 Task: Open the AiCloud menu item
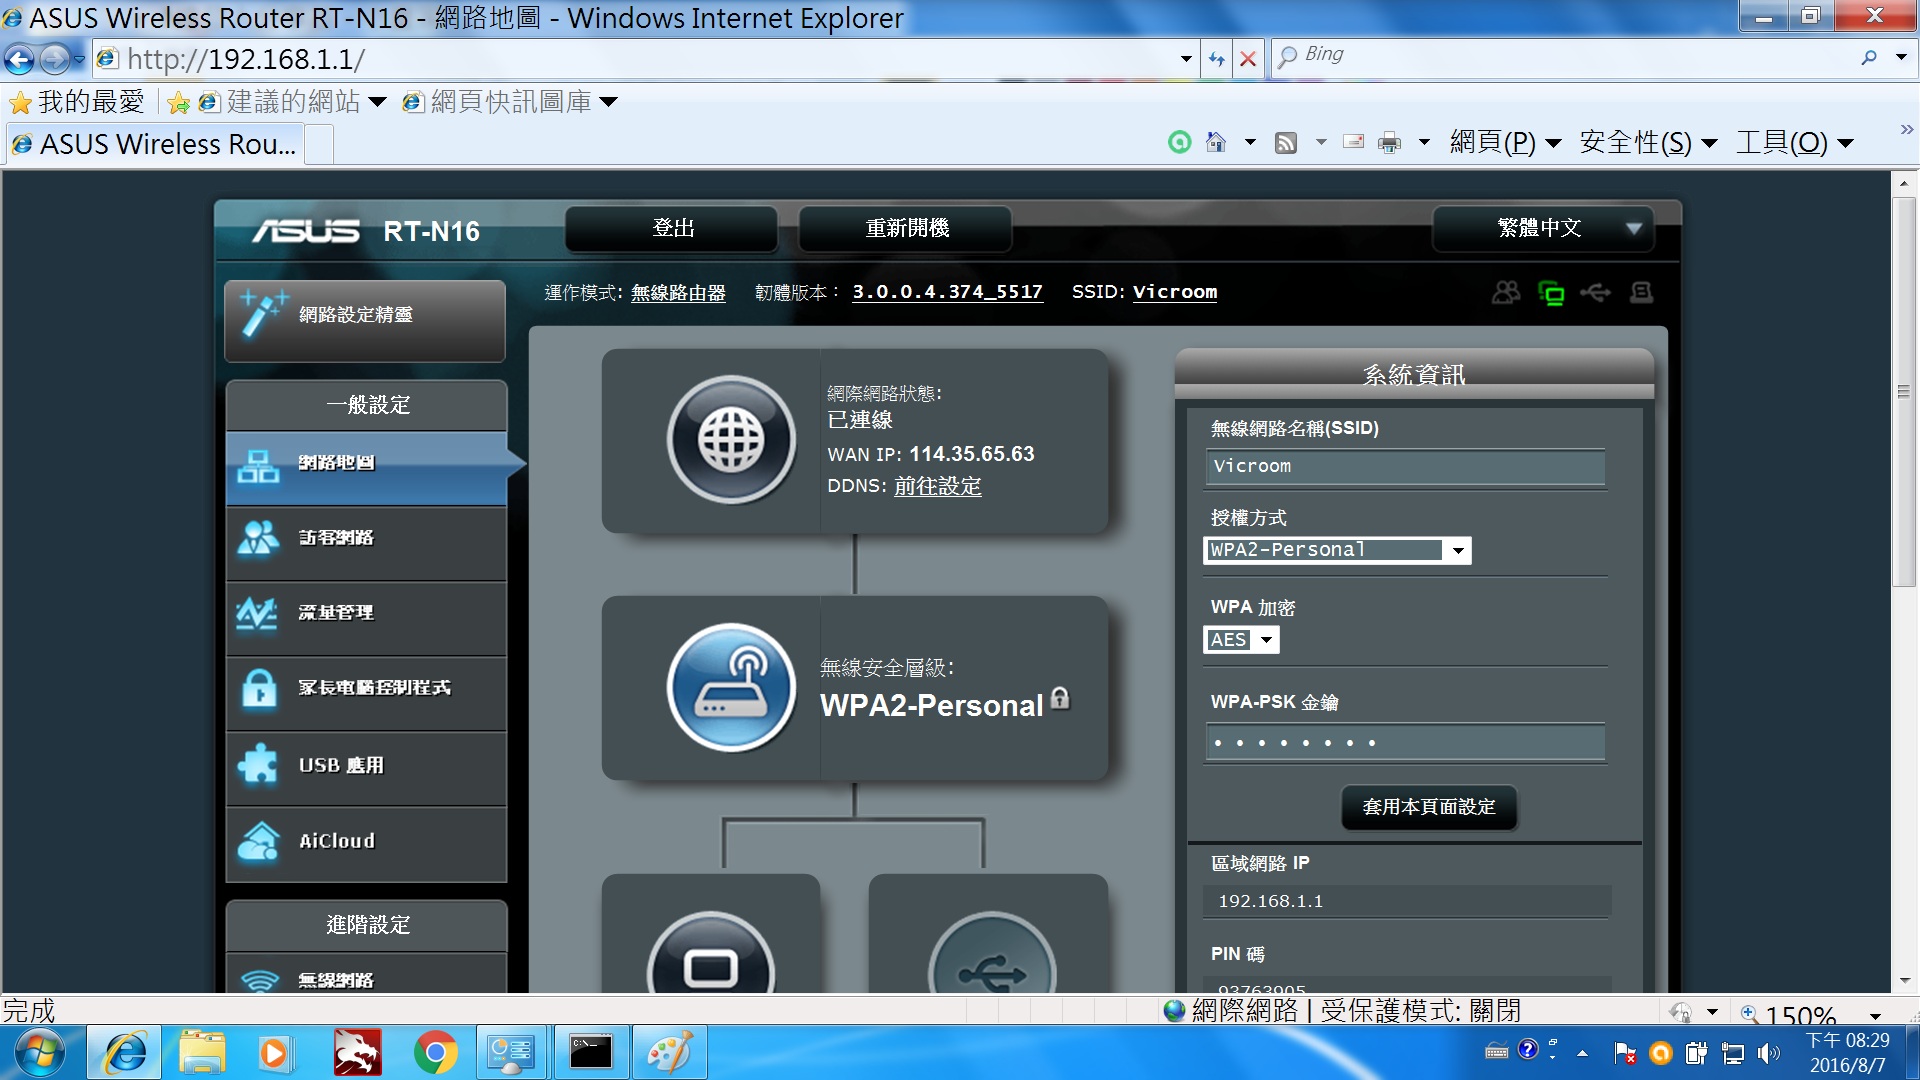(x=366, y=844)
